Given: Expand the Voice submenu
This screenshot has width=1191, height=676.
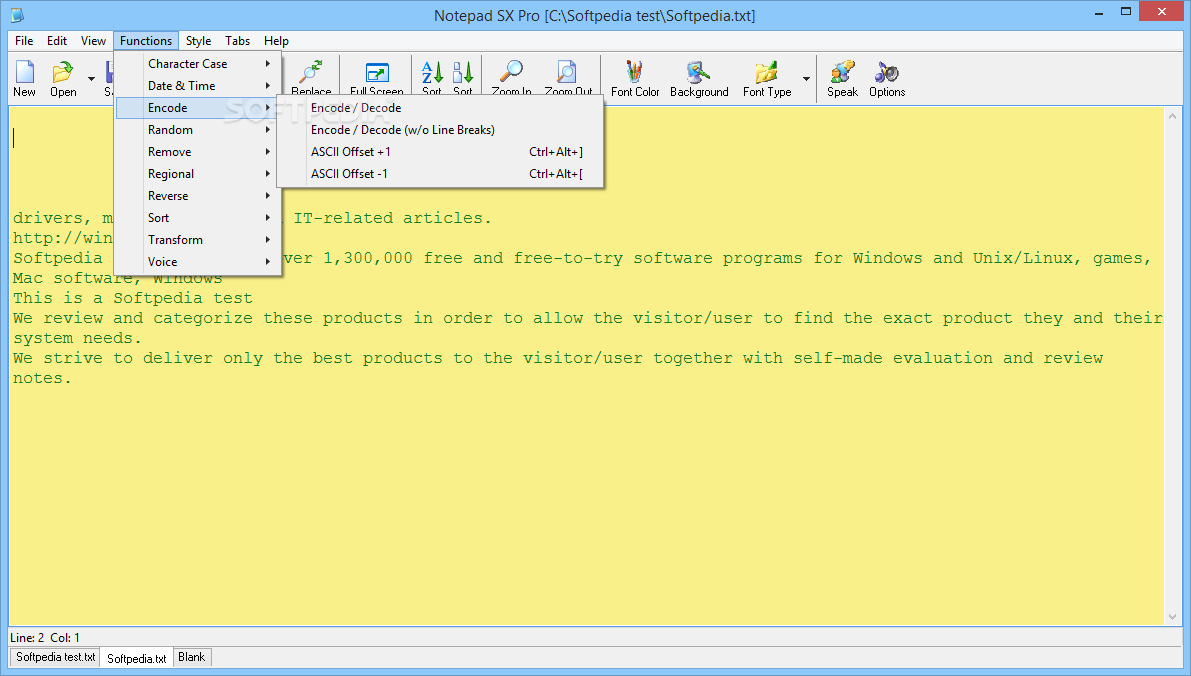Looking at the screenshot, I should pos(197,262).
